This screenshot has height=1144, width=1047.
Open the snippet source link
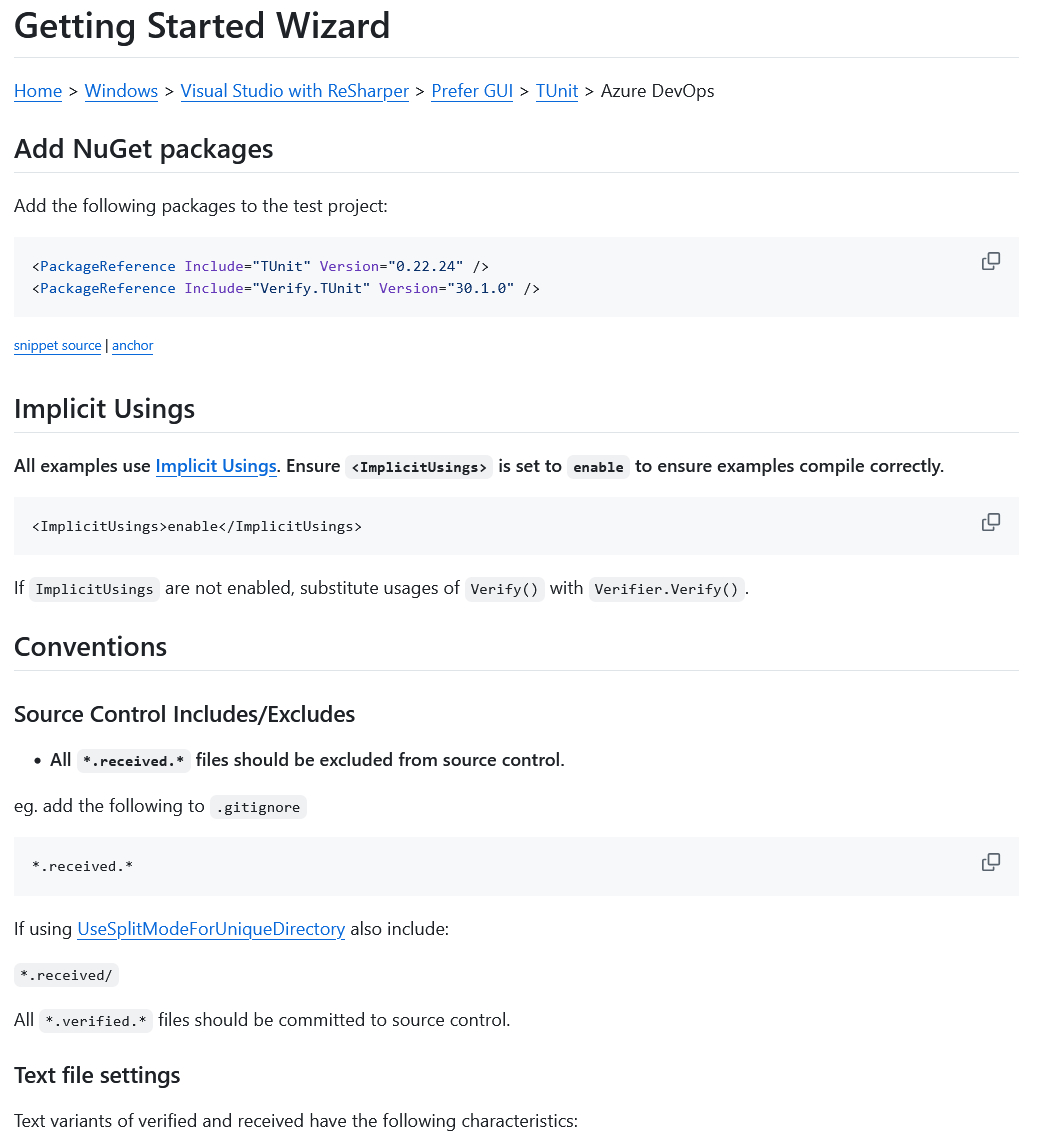(x=57, y=346)
